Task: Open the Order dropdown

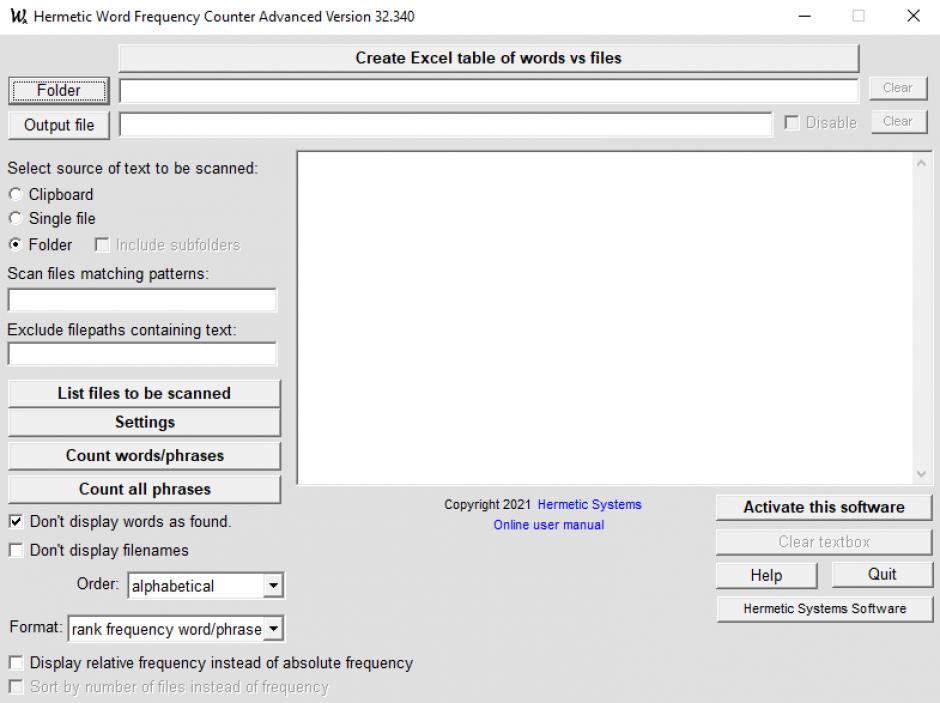Action: (x=273, y=586)
